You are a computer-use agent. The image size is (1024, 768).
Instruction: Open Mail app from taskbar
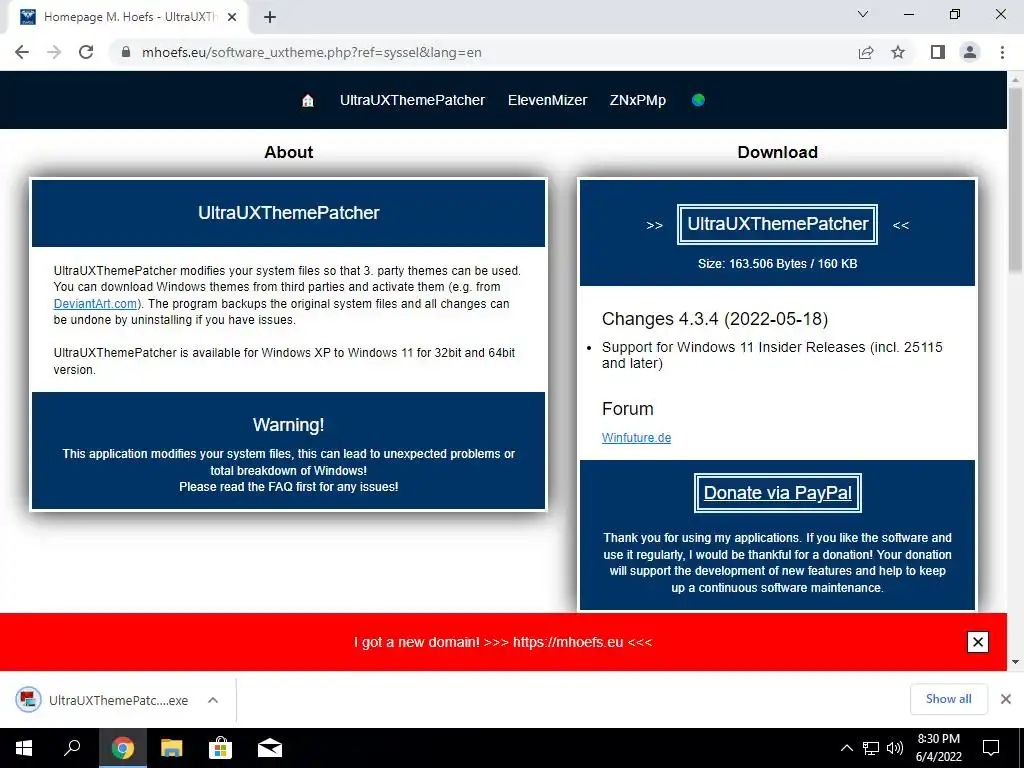point(270,748)
